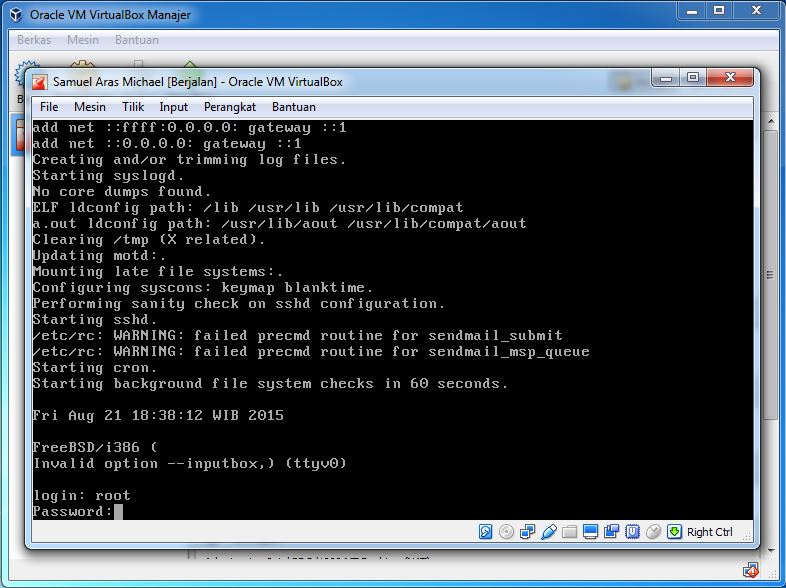Click the Password prompt cursor in terminal
Viewport: 786px width, 588px height.
[x=118, y=512]
